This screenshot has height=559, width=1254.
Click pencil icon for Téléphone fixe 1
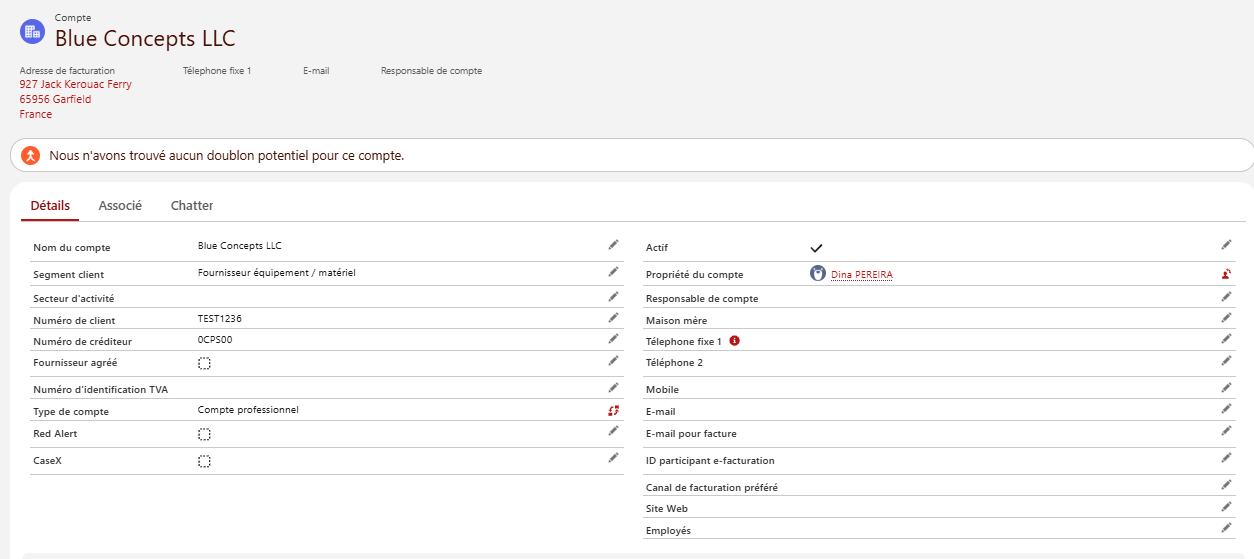tap(1226, 339)
